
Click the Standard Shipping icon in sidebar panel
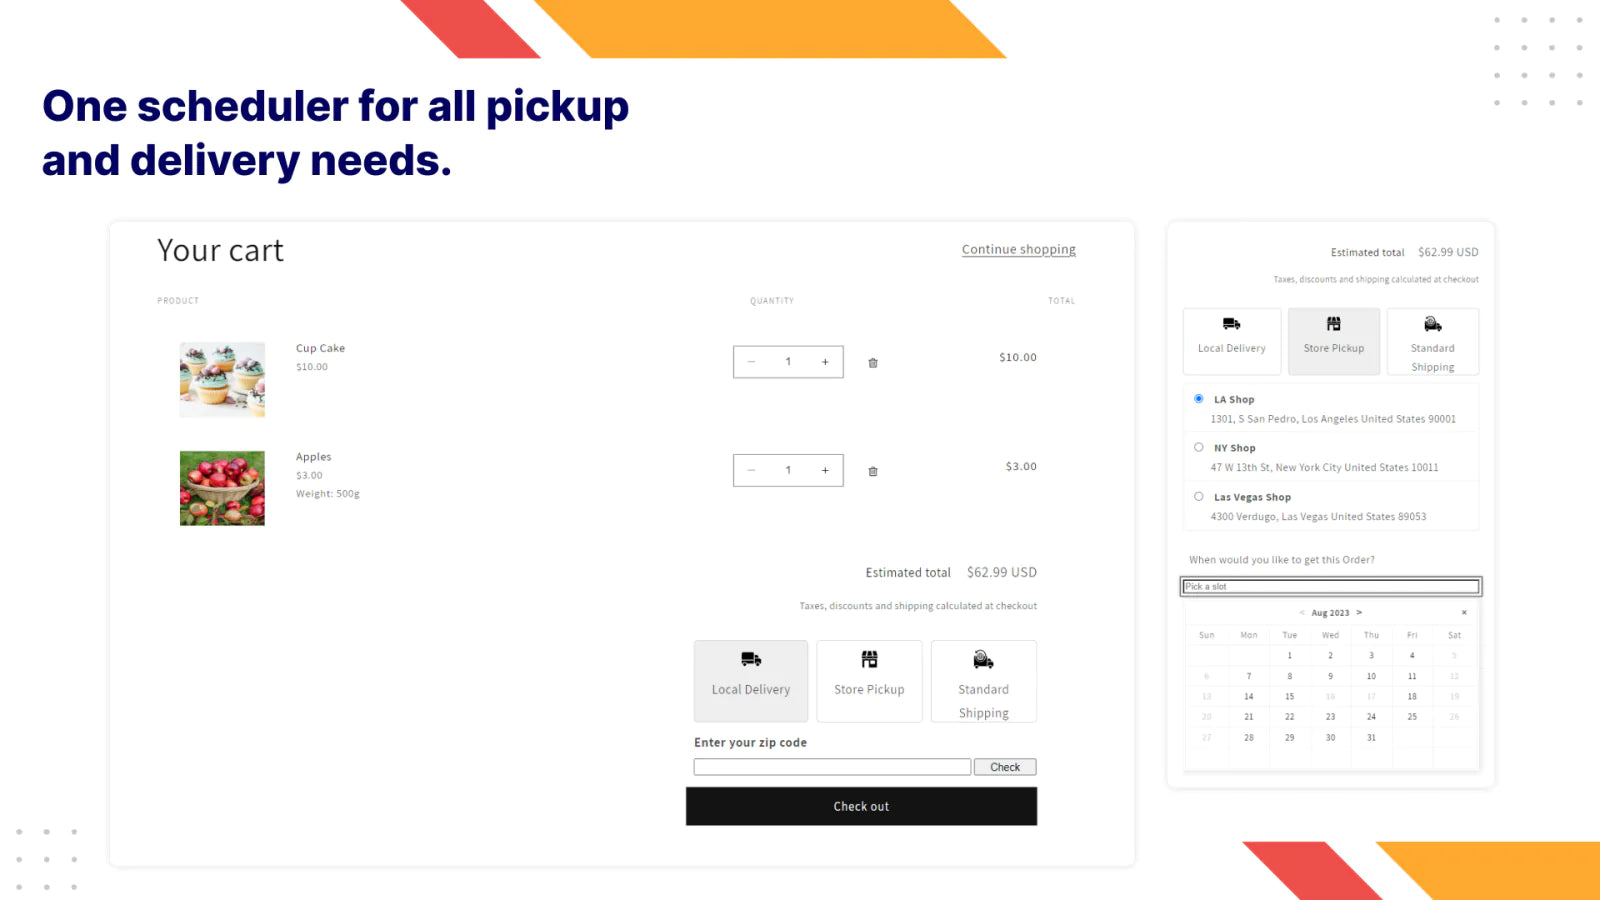coord(1432,324)
